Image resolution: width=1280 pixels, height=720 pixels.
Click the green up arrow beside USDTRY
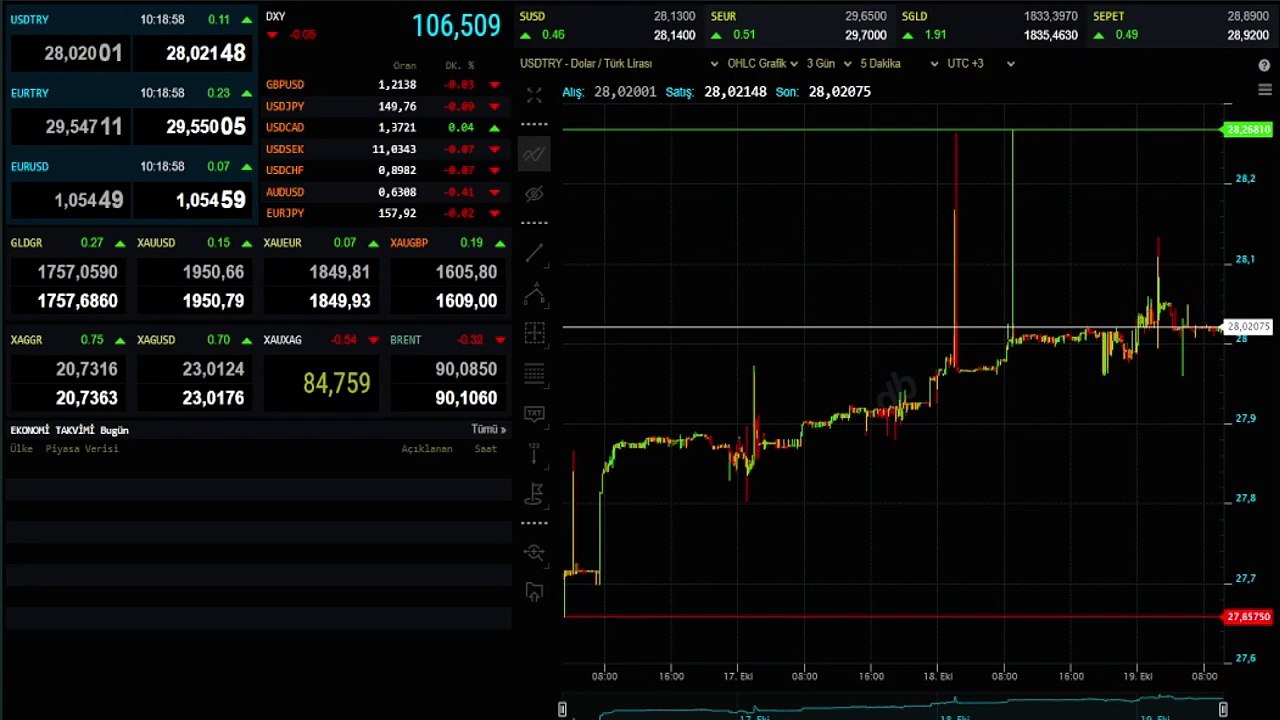click(247, 20)
